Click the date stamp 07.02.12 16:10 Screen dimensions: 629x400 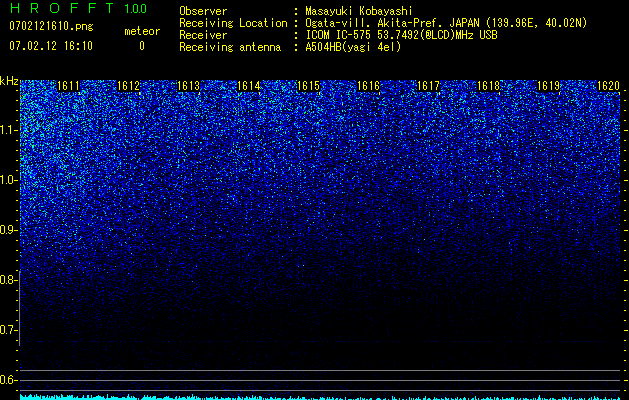pos(51,46)
